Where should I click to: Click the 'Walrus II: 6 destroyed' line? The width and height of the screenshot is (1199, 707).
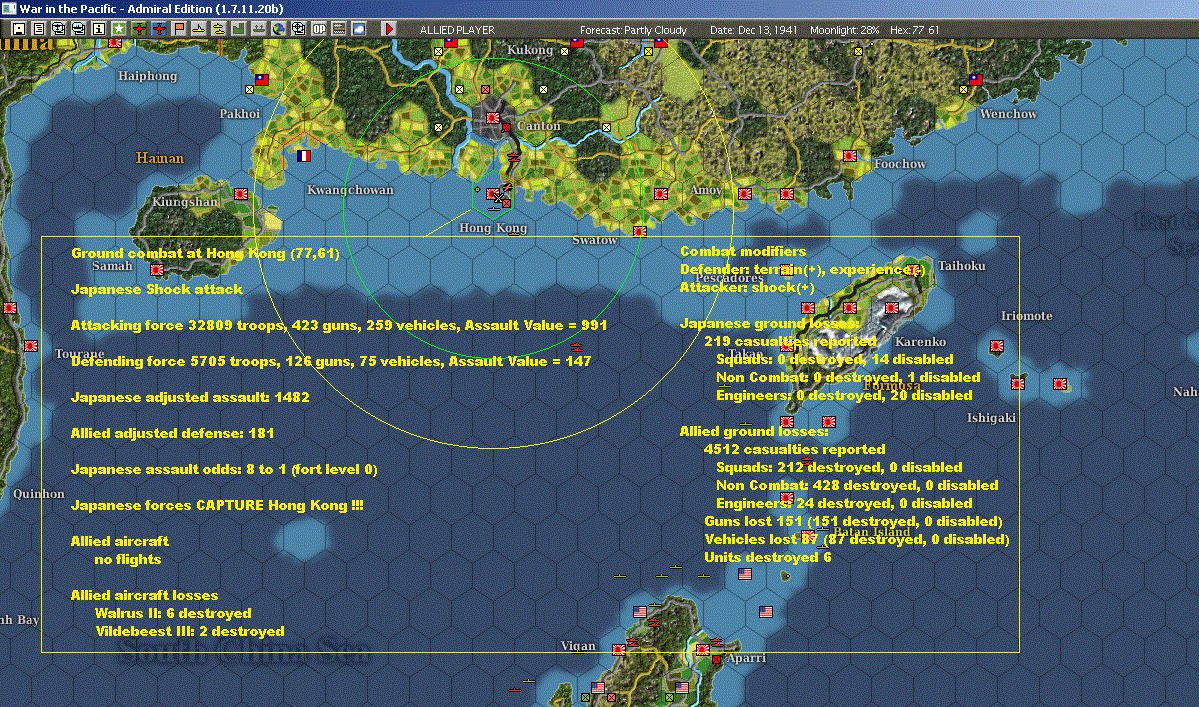tap(173, 613)
